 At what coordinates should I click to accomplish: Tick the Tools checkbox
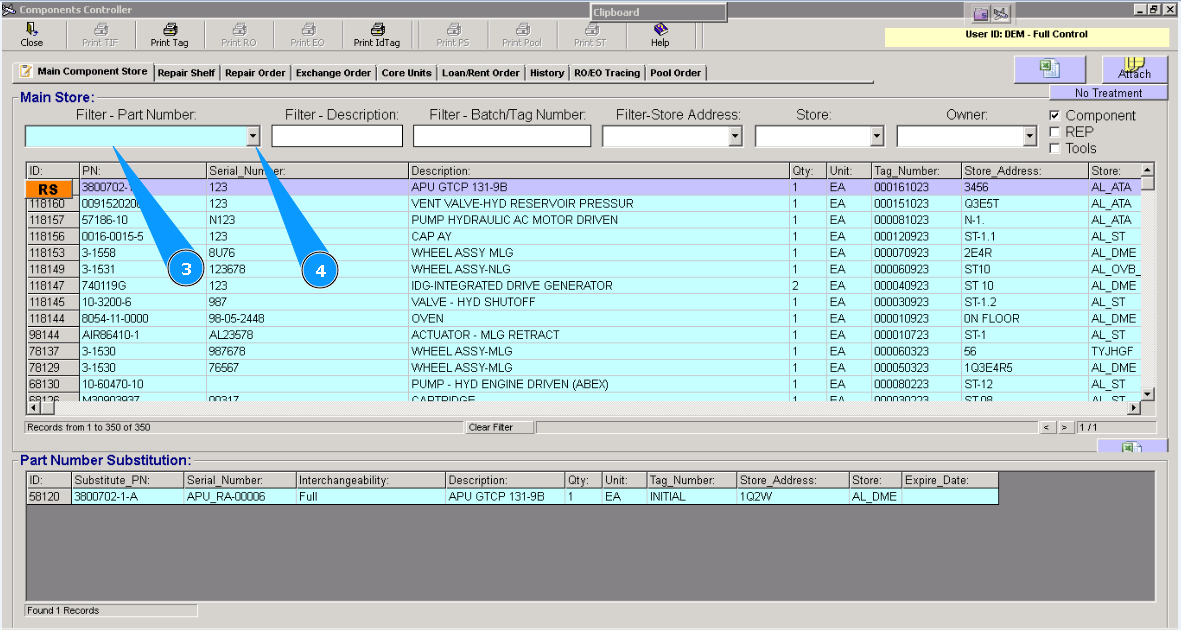coord(1055,148)
